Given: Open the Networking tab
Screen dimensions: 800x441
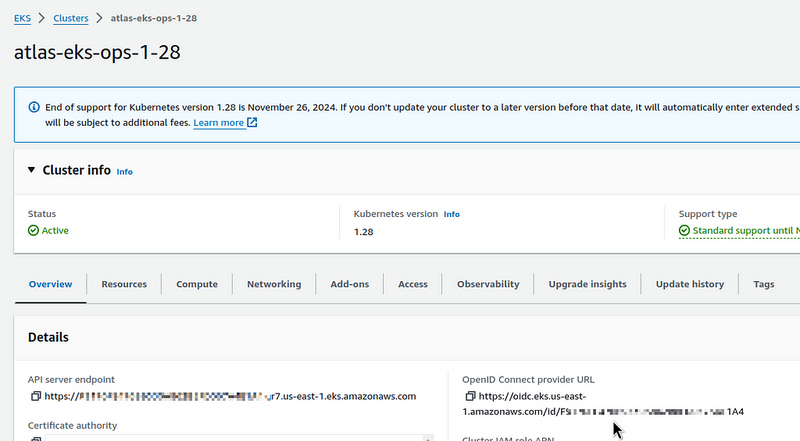Looking at the screenshot, I should tap(274, 284).
